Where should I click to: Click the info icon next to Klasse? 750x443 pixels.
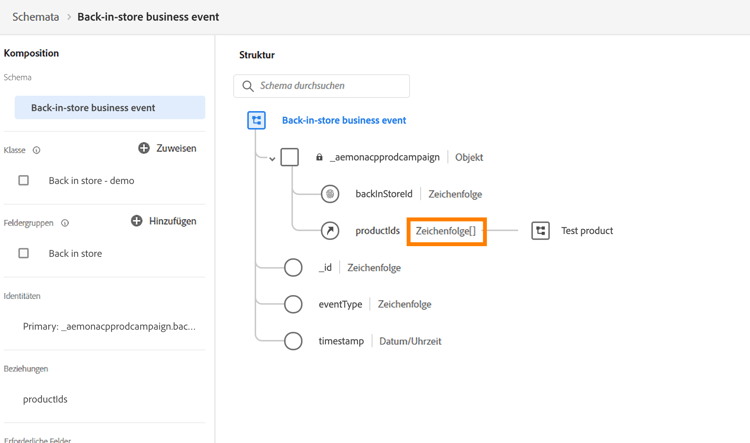(37, 150)
